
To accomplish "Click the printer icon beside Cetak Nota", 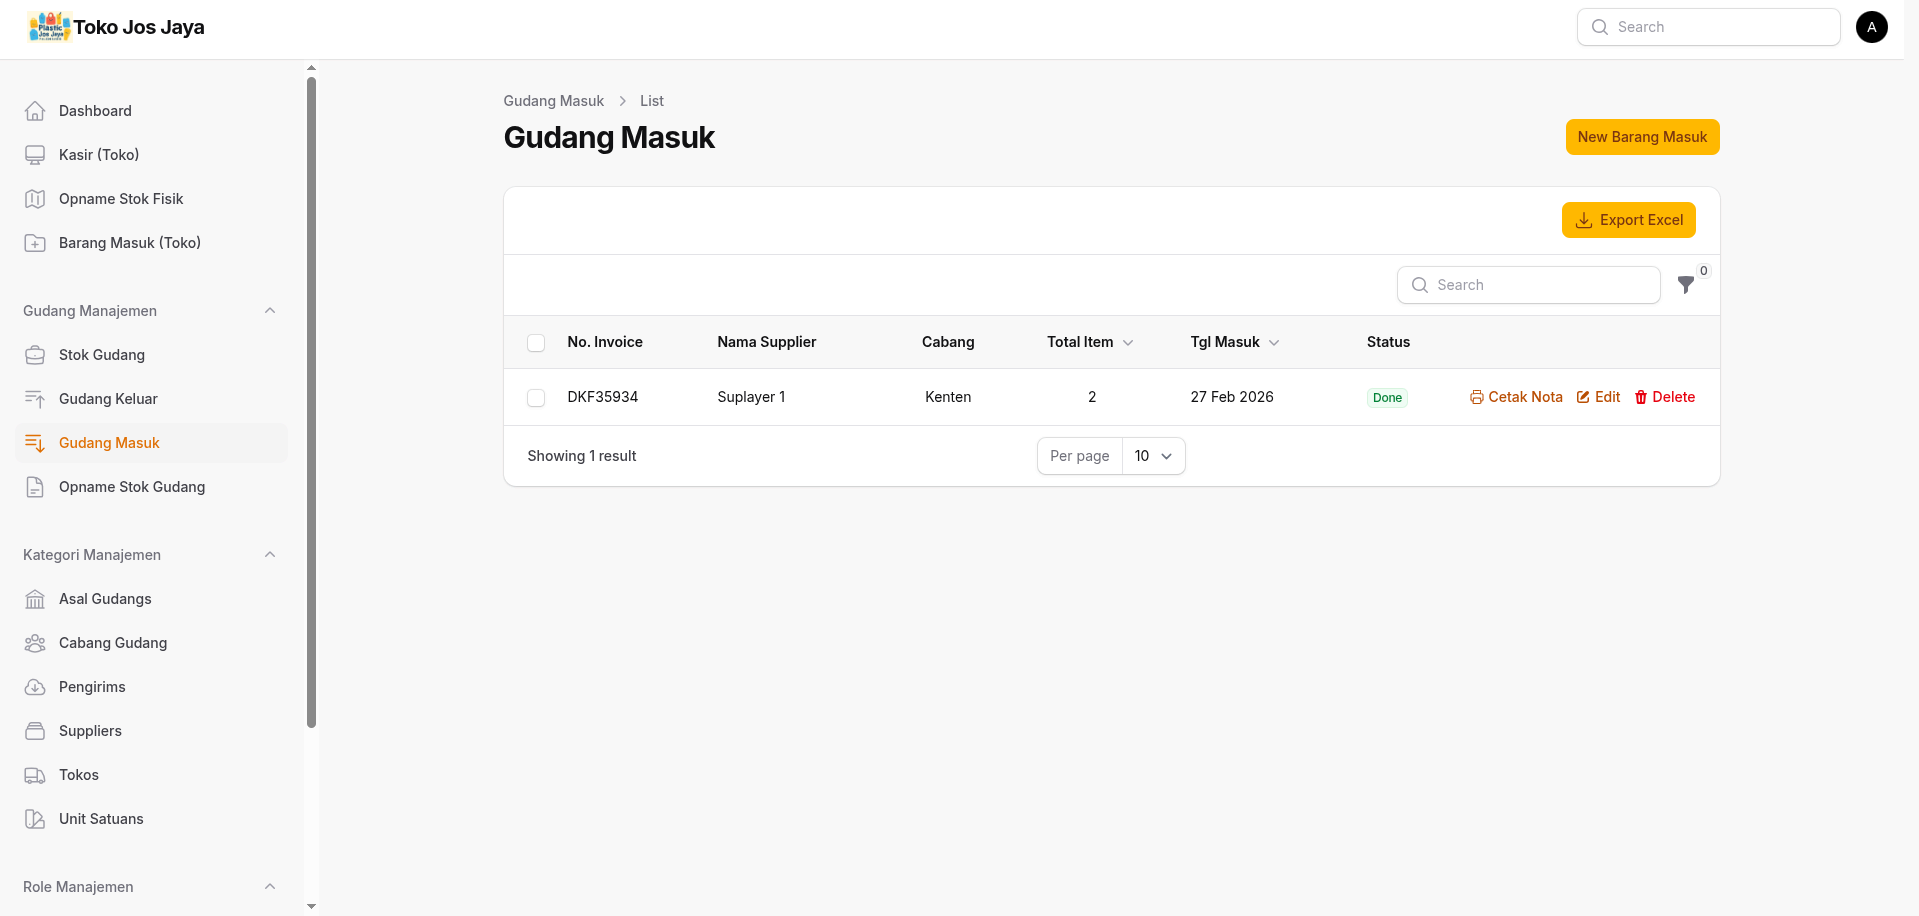I will pos(1476,397).
